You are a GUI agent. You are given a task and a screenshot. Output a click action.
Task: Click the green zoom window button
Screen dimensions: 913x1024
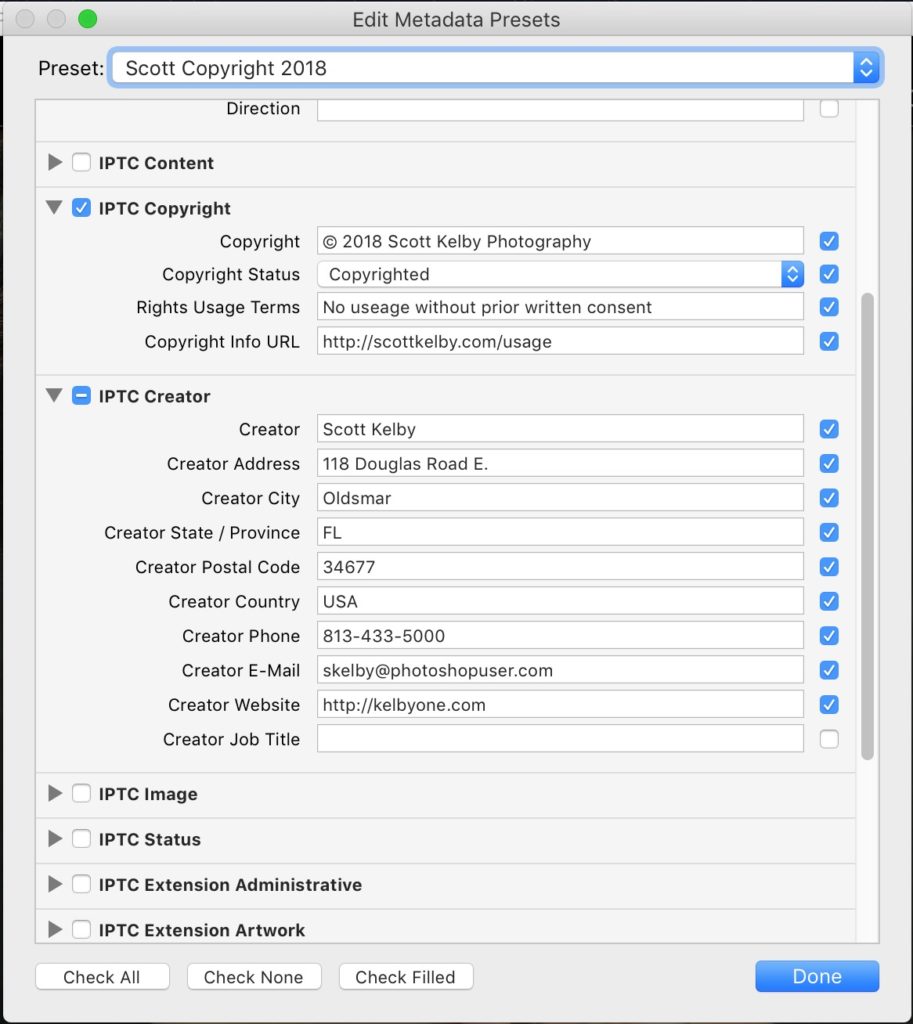coord(88,19)
